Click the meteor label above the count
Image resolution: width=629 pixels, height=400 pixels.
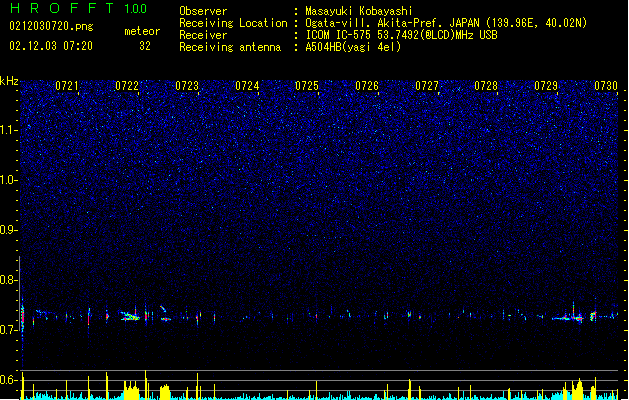click(142, 31)
